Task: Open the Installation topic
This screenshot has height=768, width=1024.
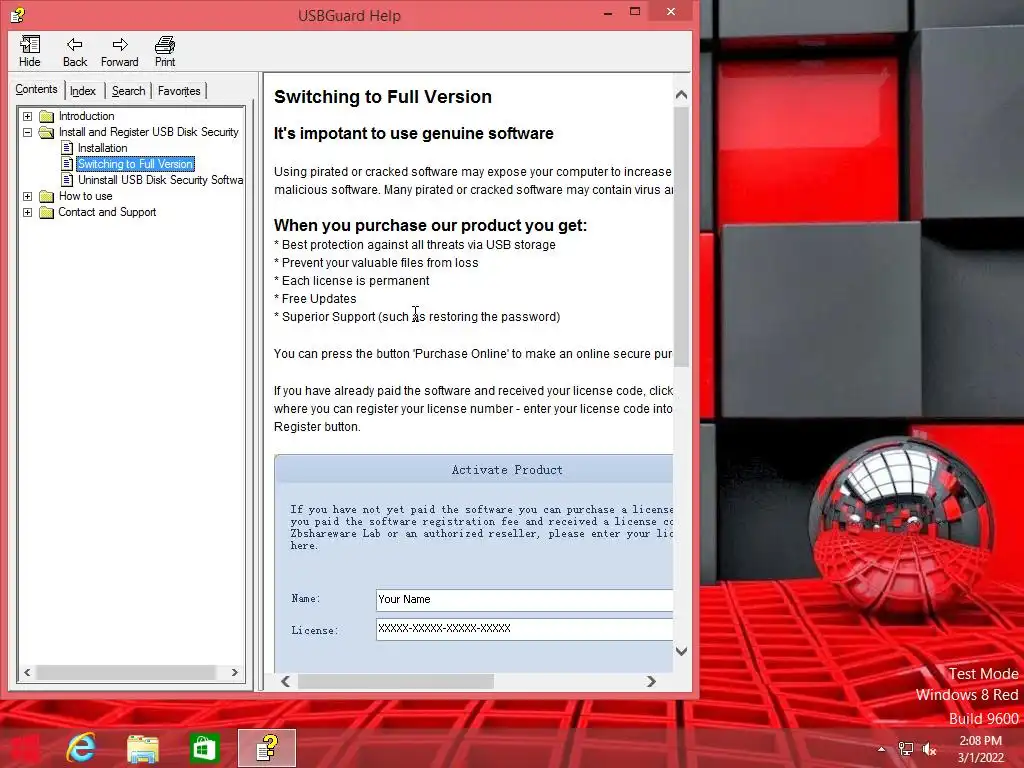Action: coord(103,148)
